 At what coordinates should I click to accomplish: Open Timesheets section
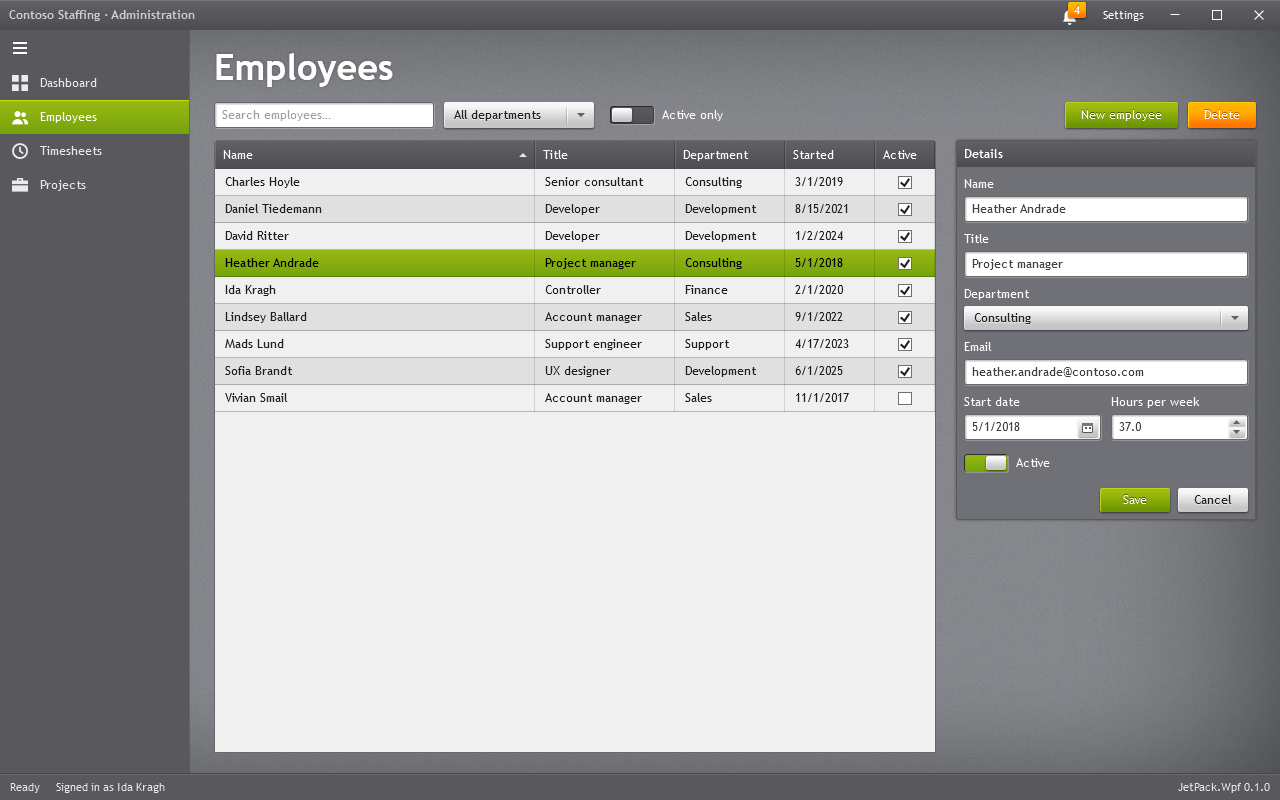click(x=95, y=151)
